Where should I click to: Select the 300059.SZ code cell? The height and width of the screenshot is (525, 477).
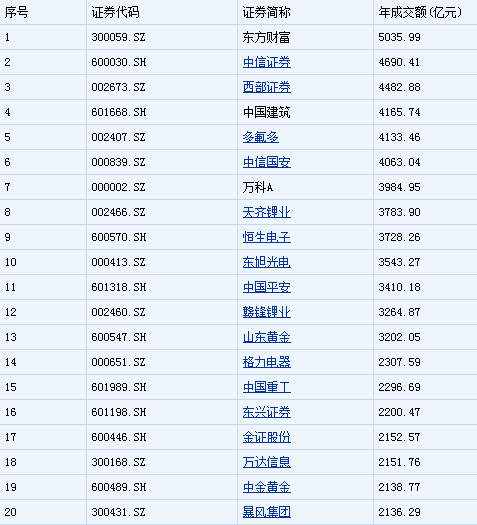coord(118,37)
